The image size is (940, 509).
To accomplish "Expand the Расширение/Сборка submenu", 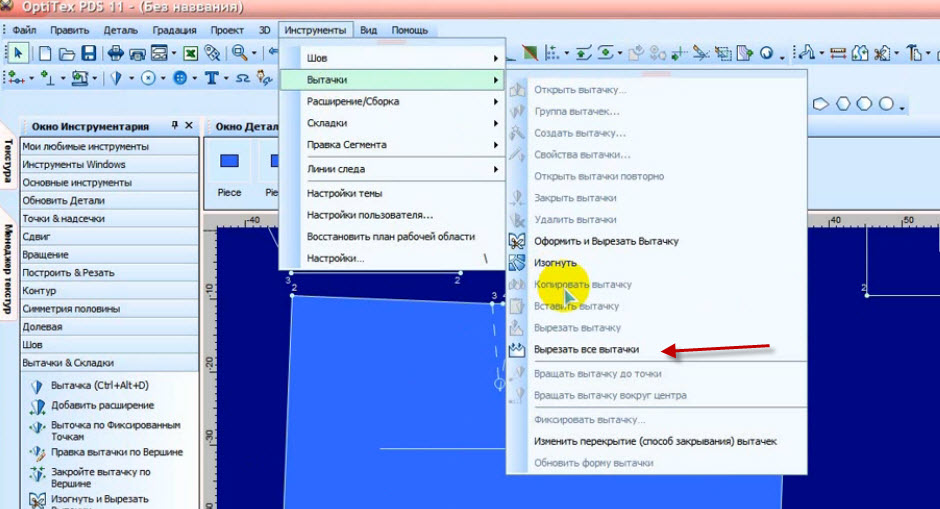I will coord(393,101).
